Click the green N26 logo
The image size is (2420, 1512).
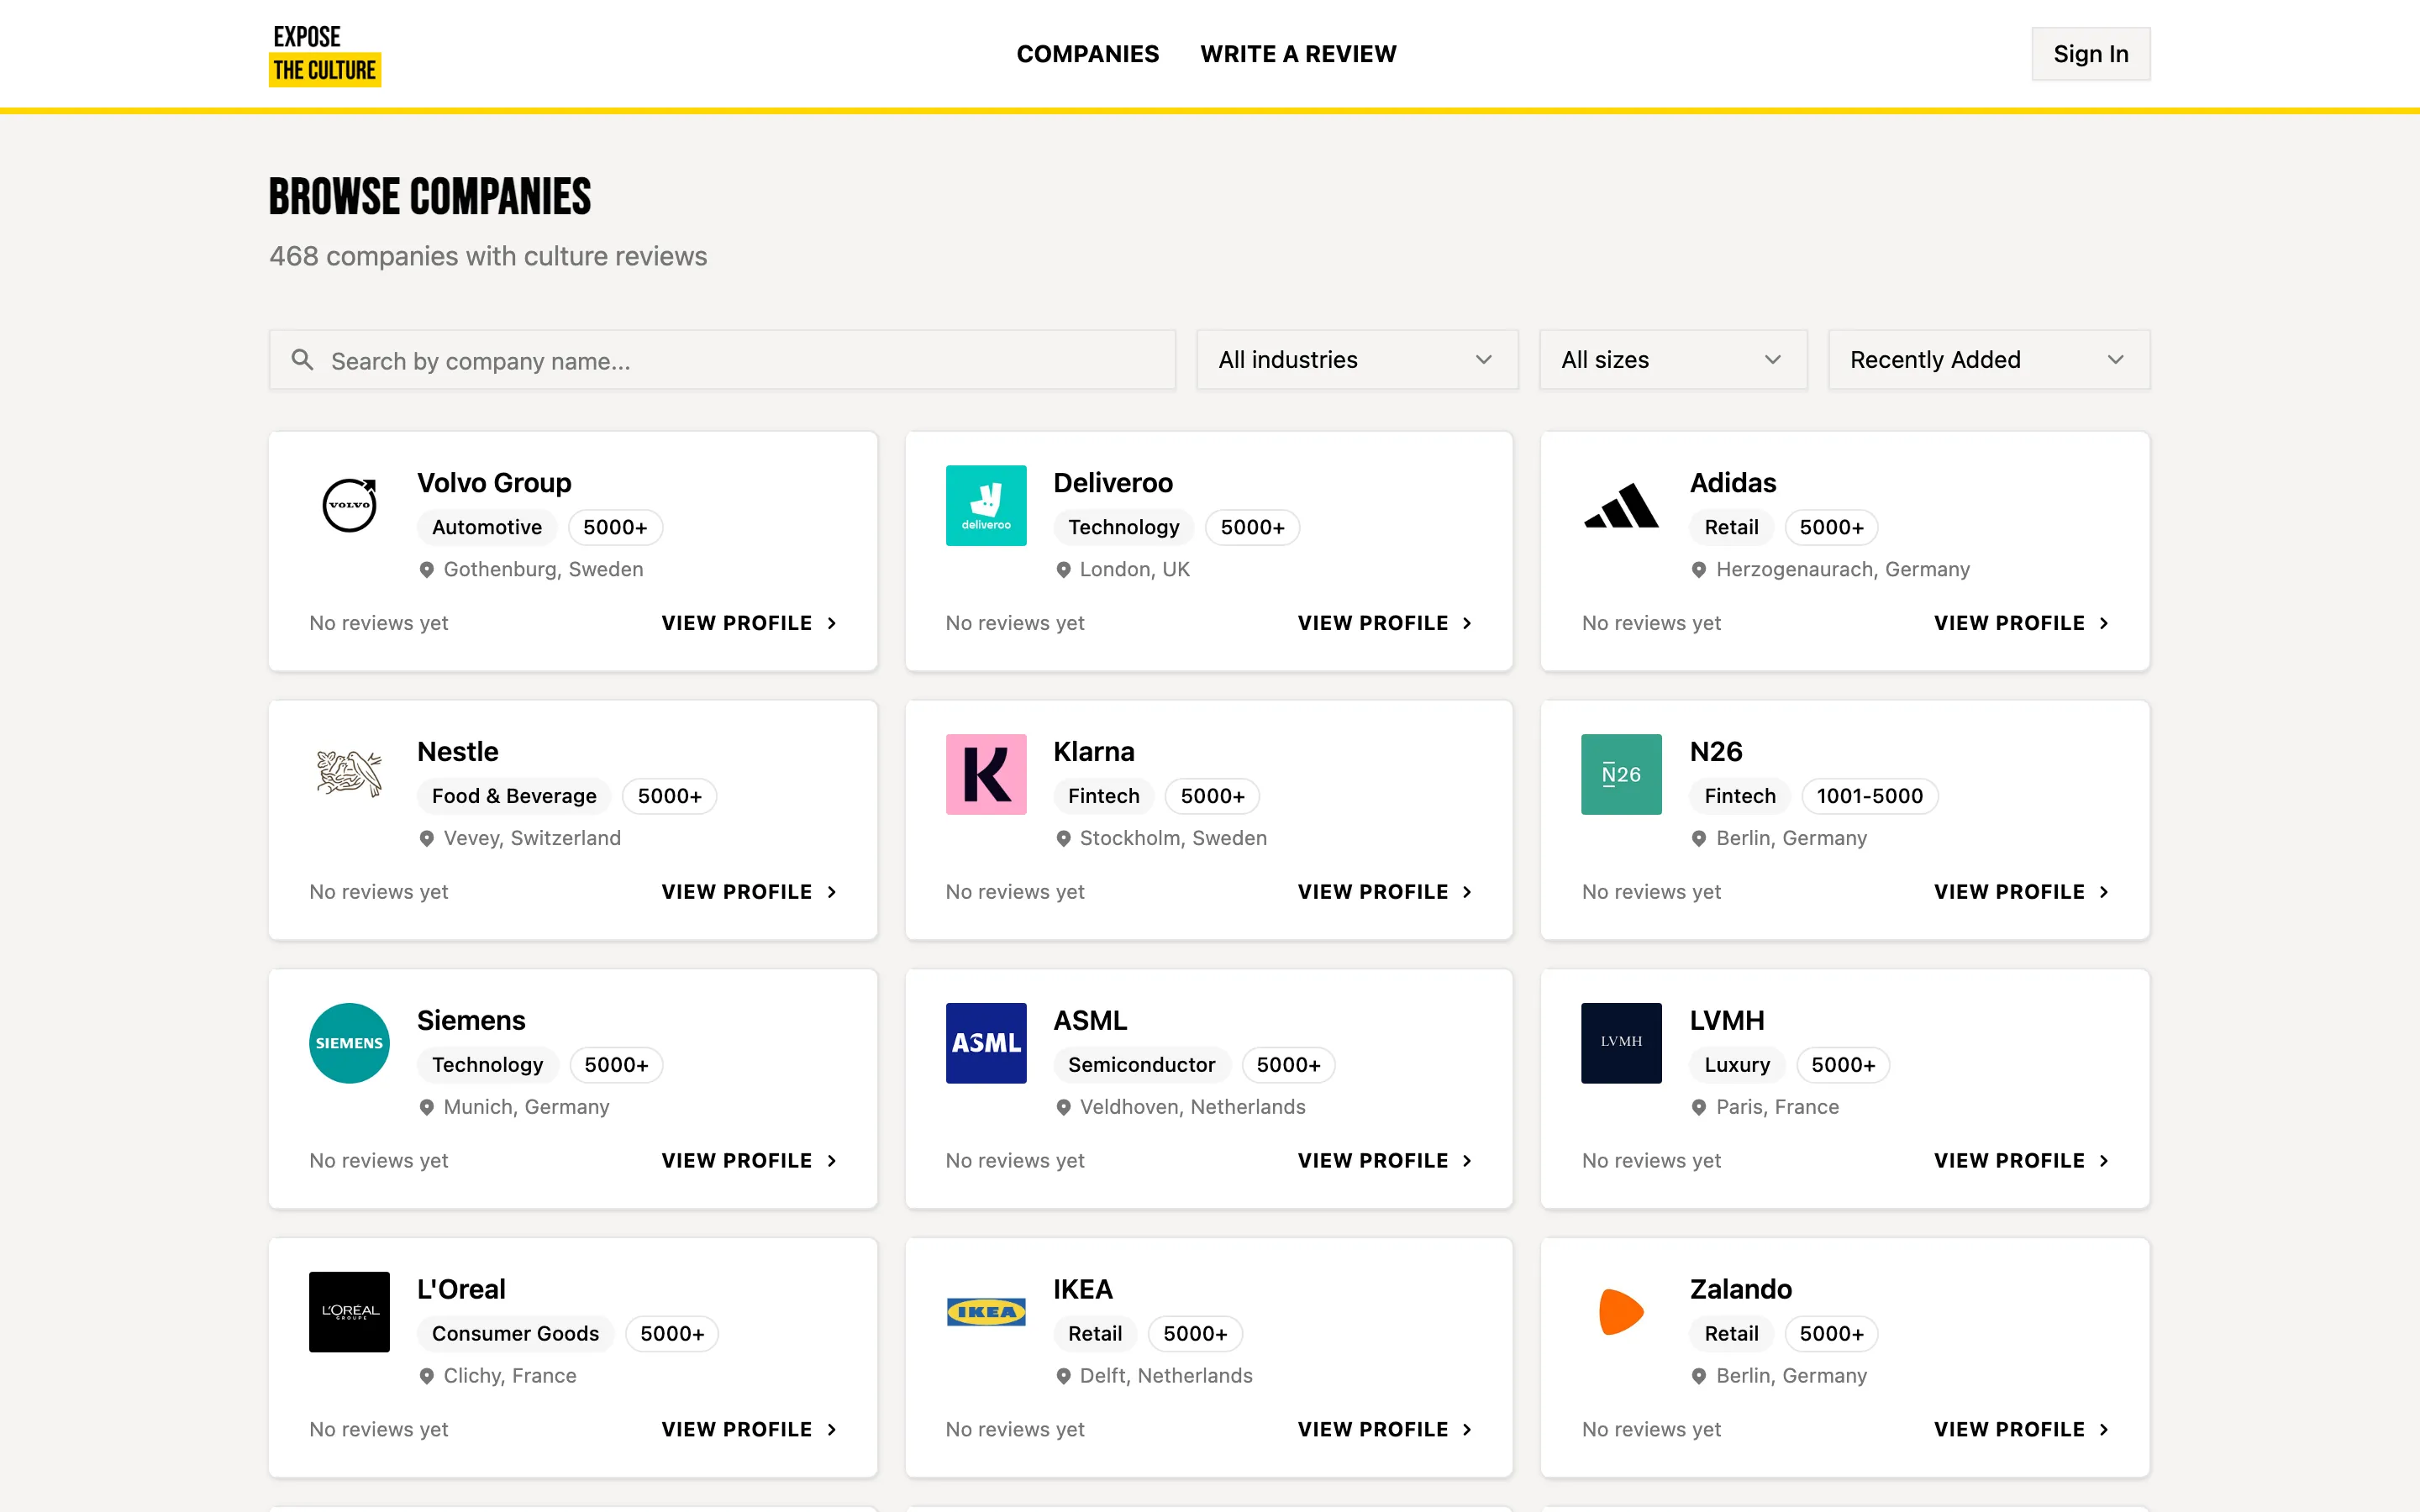point(1621,774)
